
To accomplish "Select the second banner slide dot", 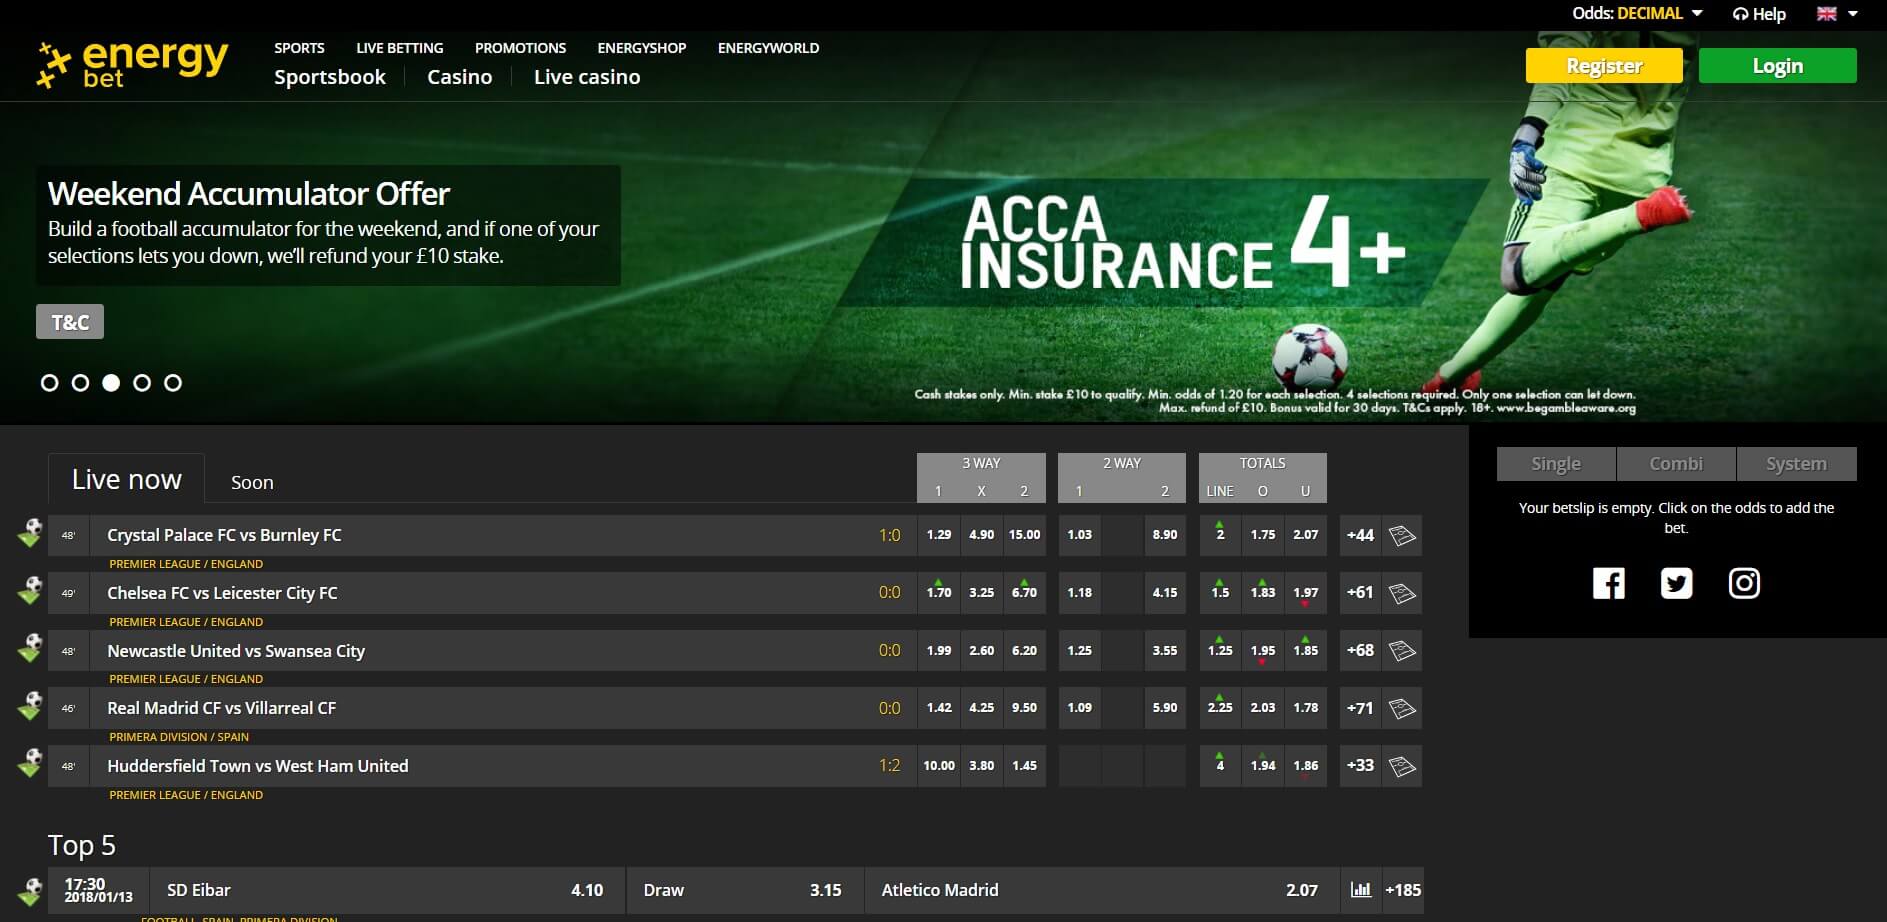I will pyautogui.click(x=80, y=383).
